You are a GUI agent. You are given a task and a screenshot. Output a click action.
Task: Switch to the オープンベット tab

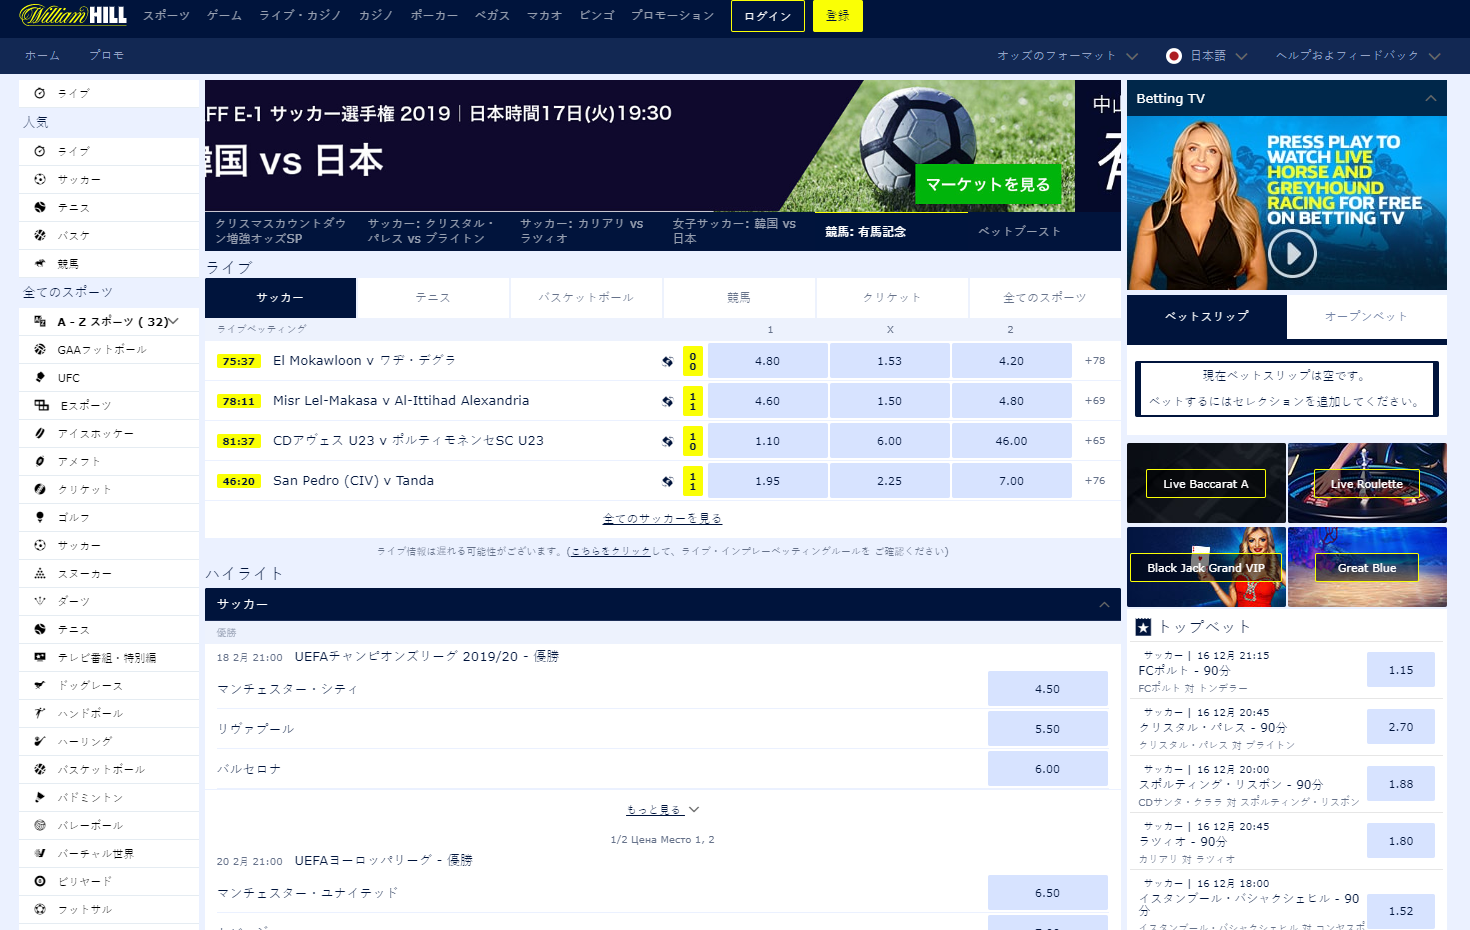point(1366,316)
